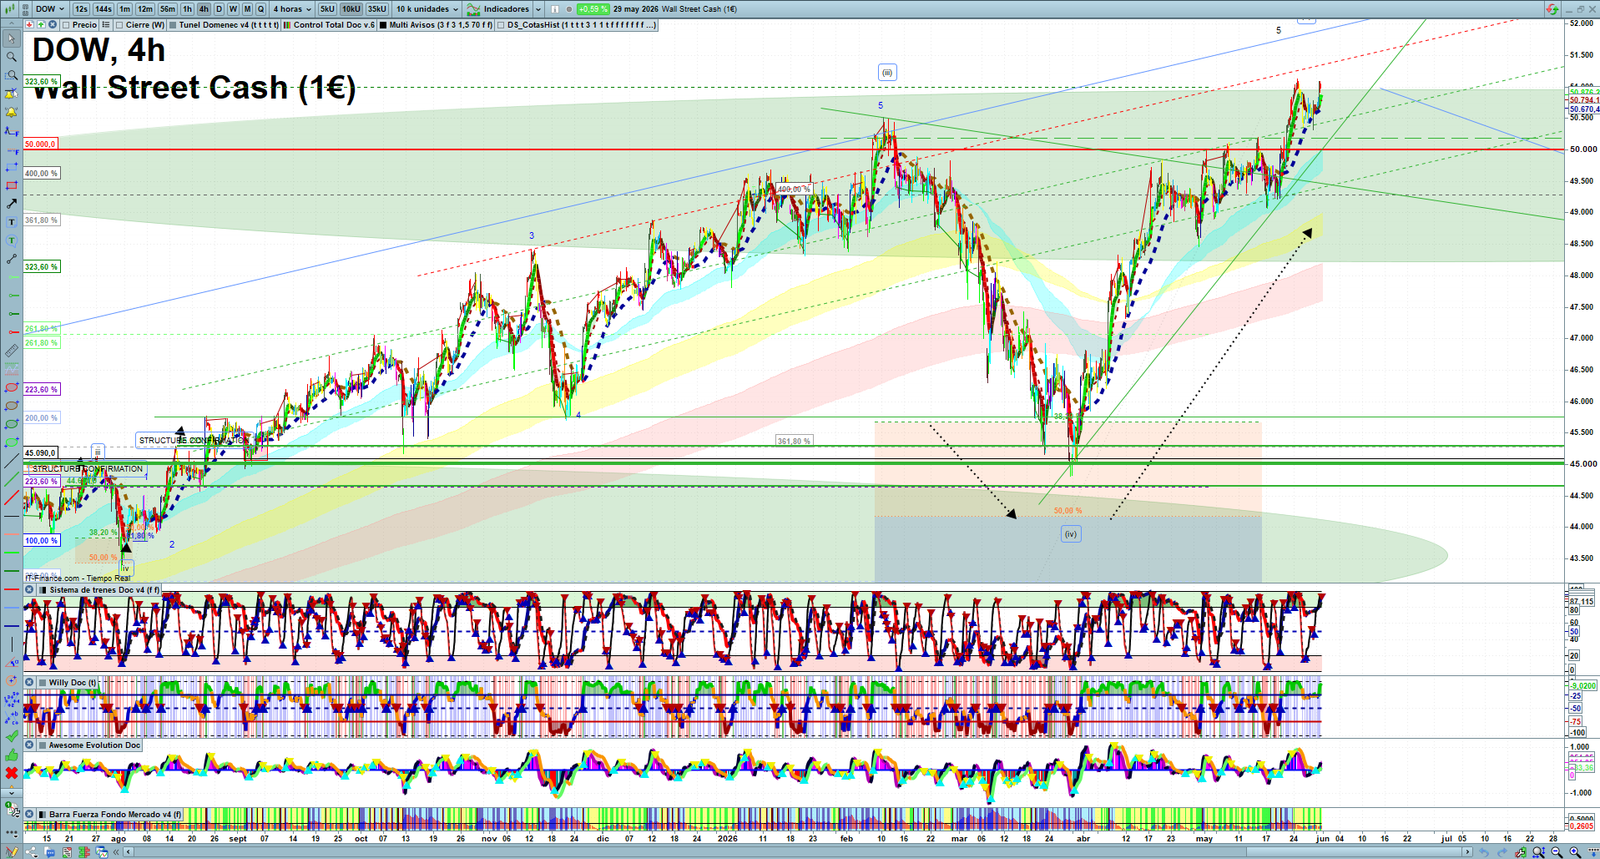This screenshot has width=1600, height=859.
Task: Toggle the DS_CotasHist checkbox
Action: click(501, 25)
